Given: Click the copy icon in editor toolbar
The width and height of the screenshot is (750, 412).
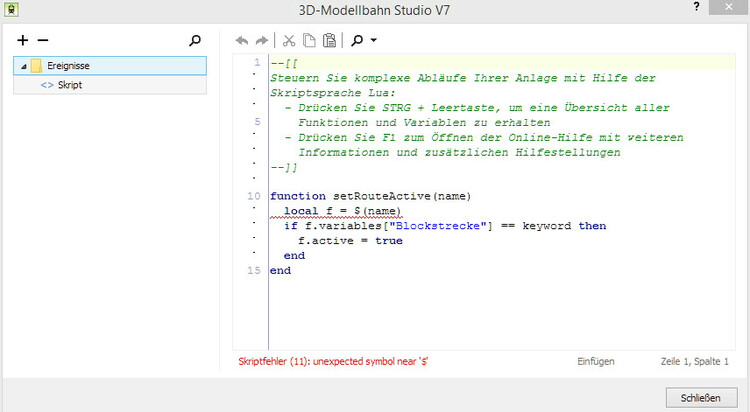Looking at the screenshot, I should coord(309,41).
